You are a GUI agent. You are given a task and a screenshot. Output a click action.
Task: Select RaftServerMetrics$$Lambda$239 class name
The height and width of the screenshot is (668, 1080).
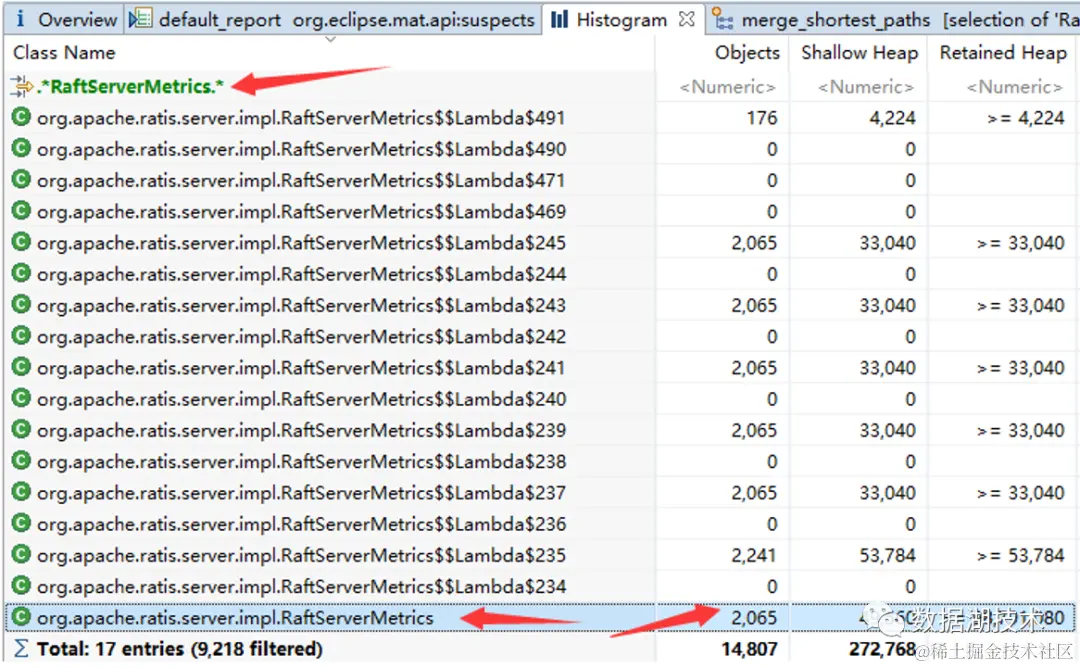[301, 430]
